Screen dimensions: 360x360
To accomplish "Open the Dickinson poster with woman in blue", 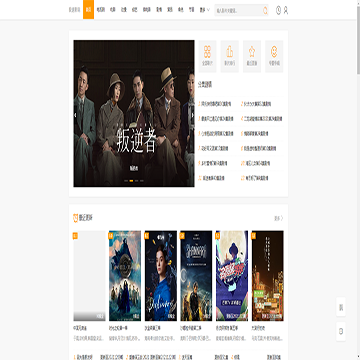I will (x=161, y=276).
